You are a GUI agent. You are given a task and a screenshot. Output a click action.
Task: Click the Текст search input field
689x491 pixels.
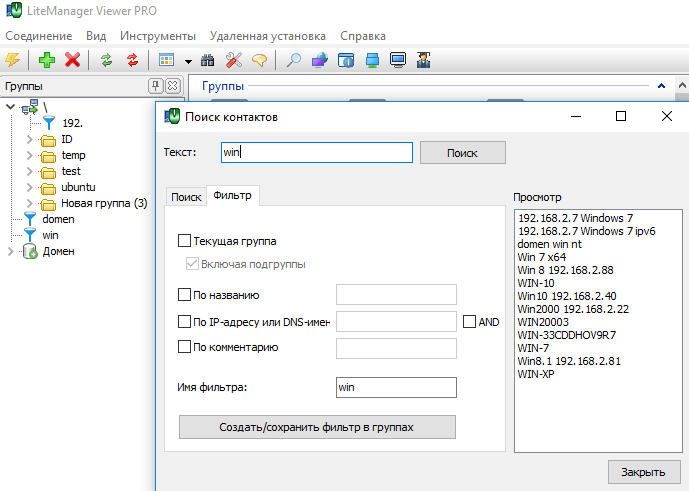317,152
